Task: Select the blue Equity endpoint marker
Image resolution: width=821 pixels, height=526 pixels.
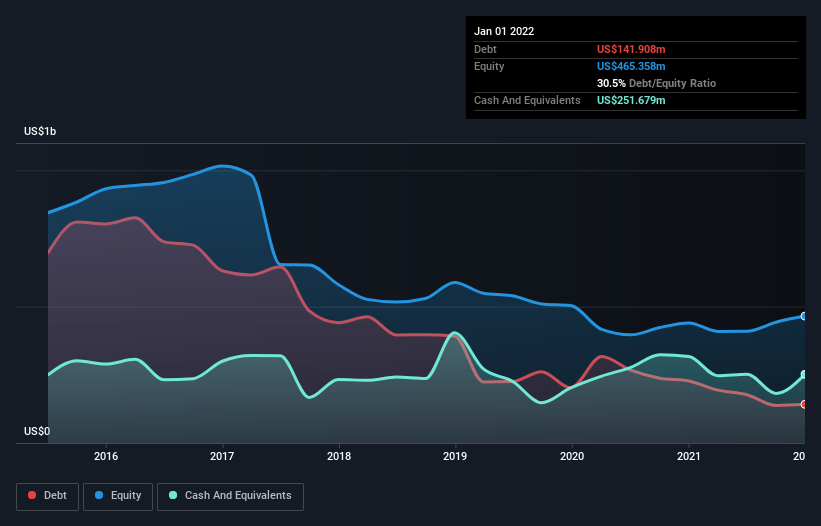Action: pyautogui.click(x=804, y=316)
